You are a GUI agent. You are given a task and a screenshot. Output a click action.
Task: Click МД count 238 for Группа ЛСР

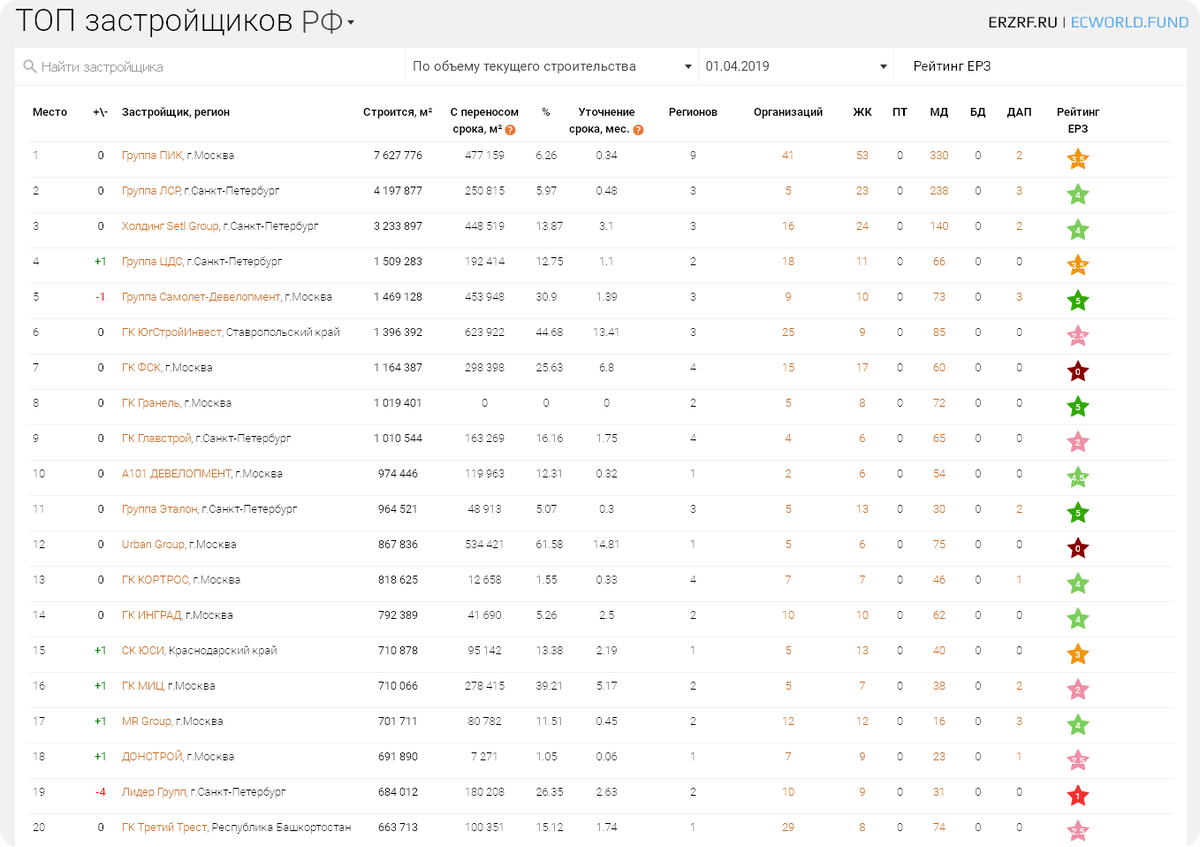[939, 191]
